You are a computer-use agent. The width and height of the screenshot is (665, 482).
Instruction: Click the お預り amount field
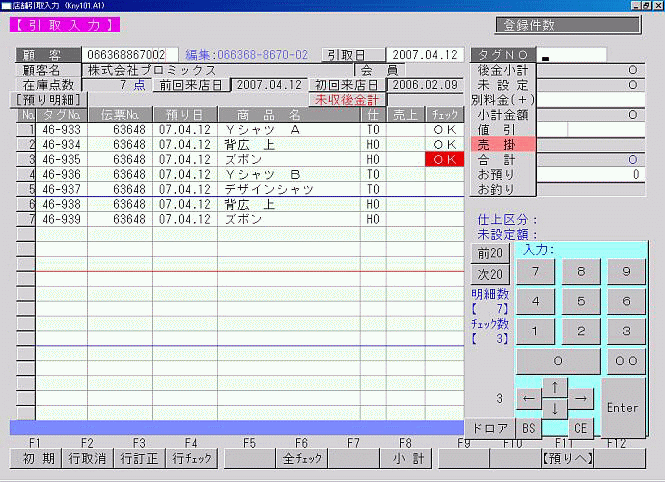(x=591, y=174)
